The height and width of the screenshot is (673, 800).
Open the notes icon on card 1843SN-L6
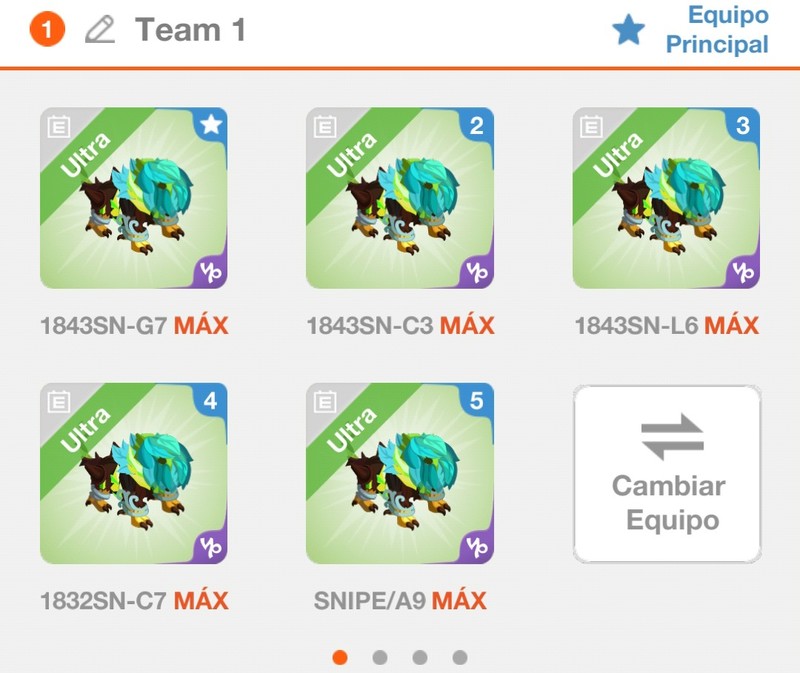(591, 126)
